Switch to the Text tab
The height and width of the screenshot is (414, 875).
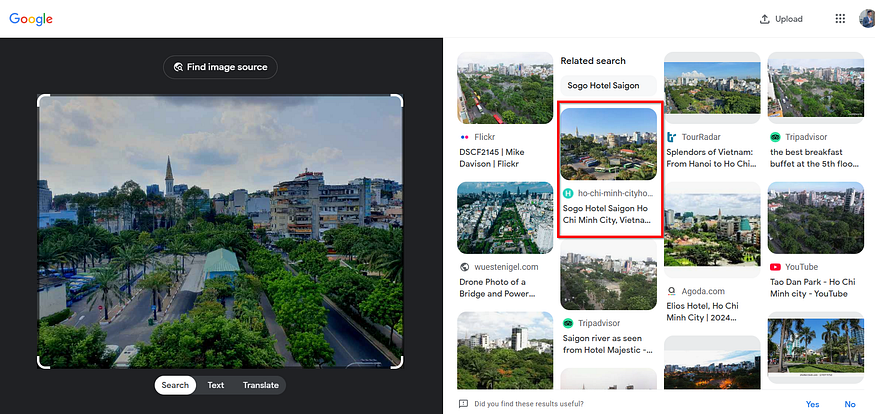215,385
